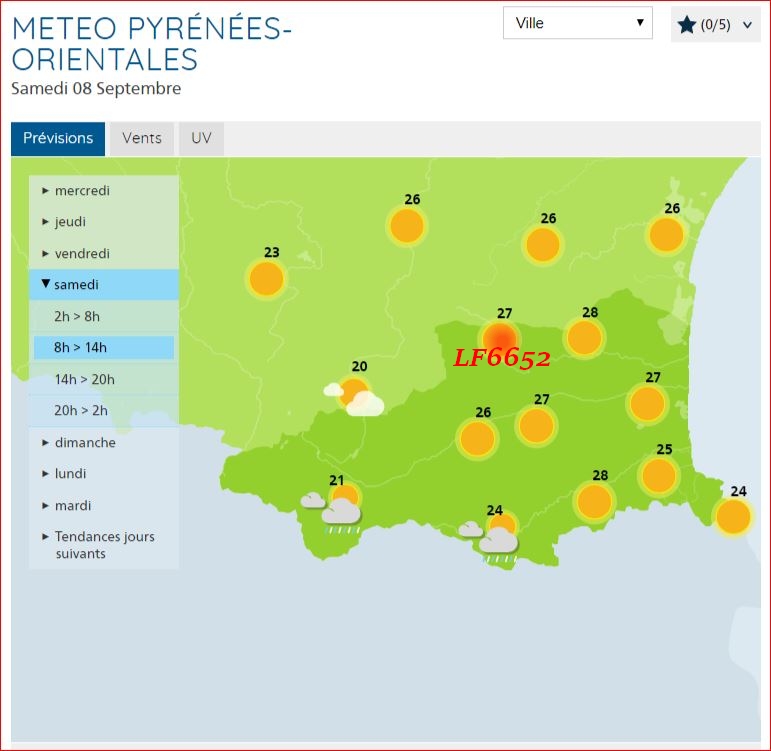Open Tendances jours suivants
The height and width of the screenshot is (751, 771).
click(104, 545)
